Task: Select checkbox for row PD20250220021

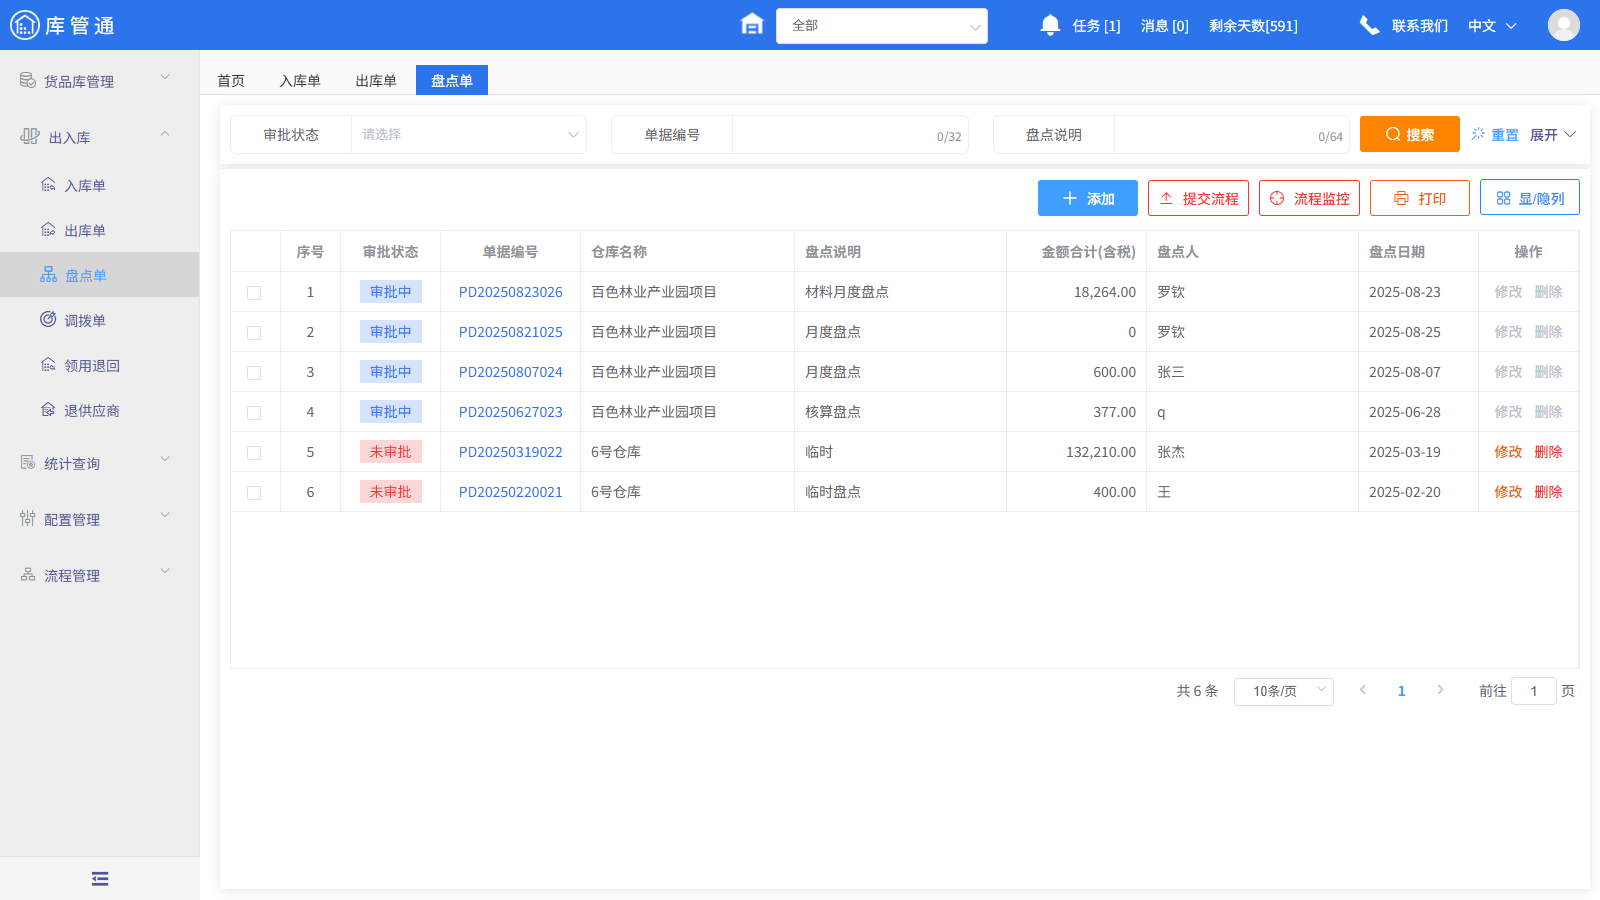Action: click(x=254, y=493)
